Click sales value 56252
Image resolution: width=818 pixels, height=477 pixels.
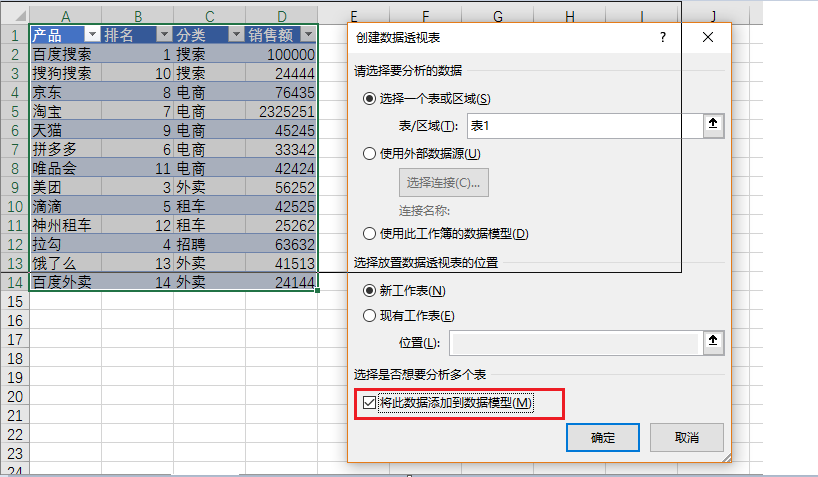click(281, 187)
